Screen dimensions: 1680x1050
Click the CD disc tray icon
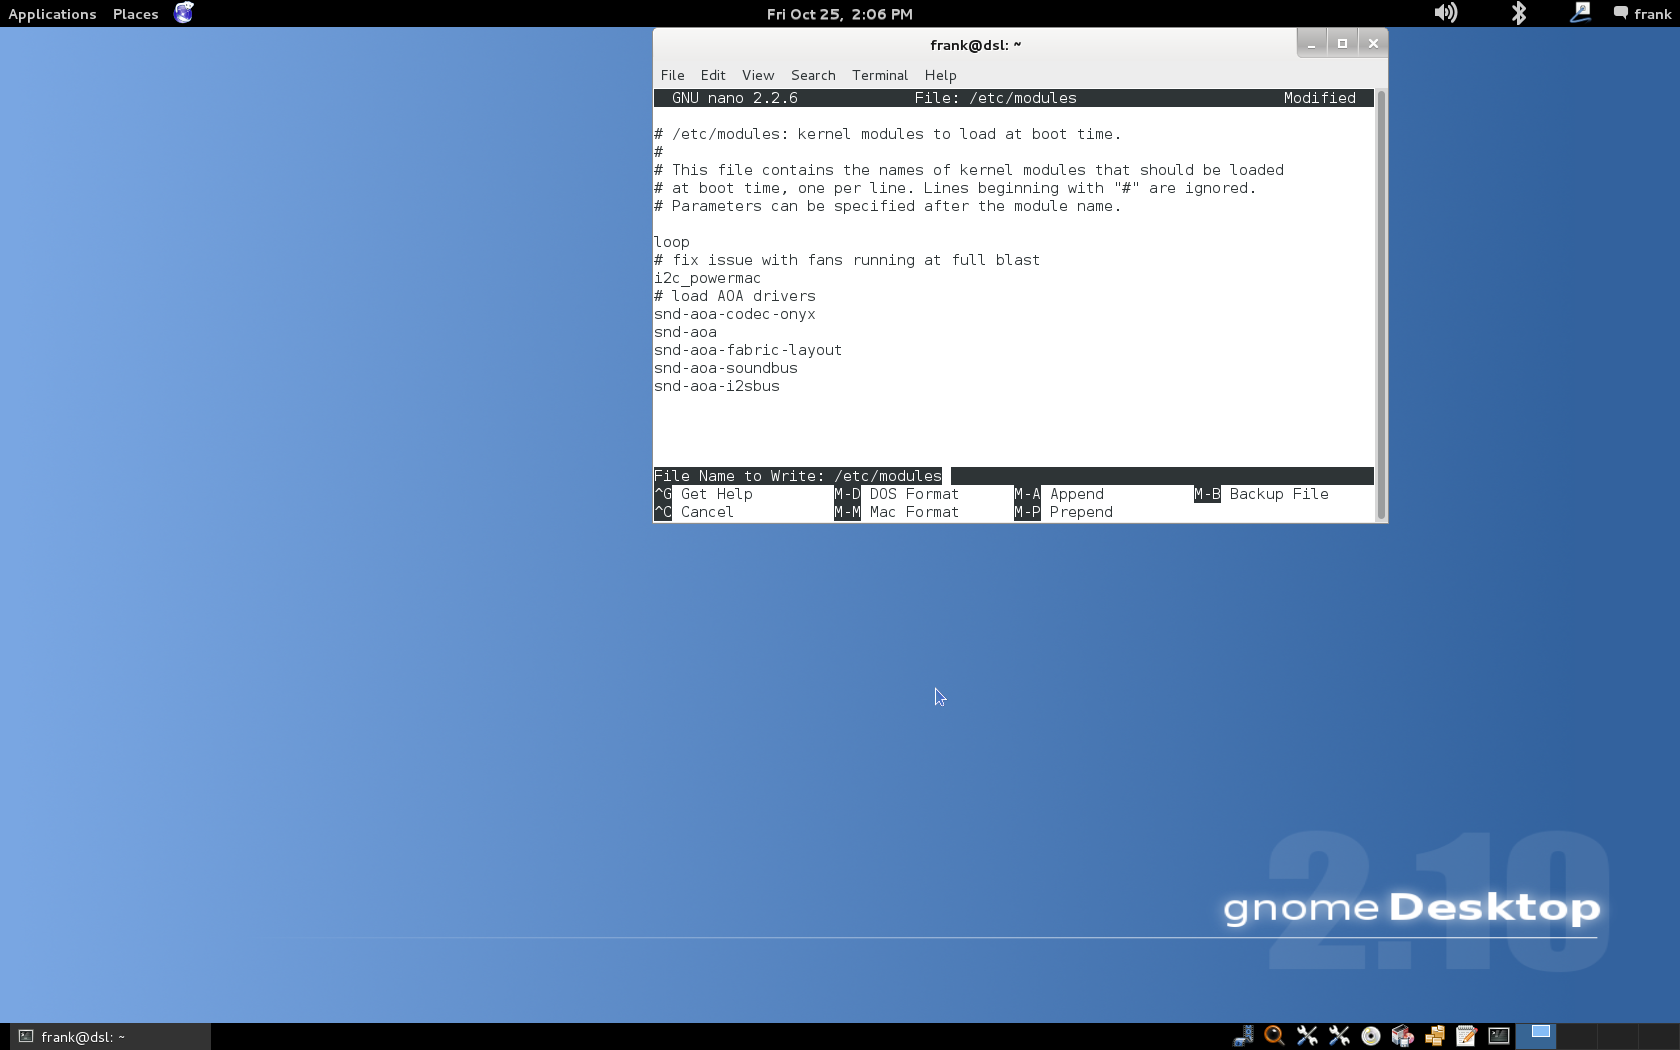1371,1036
